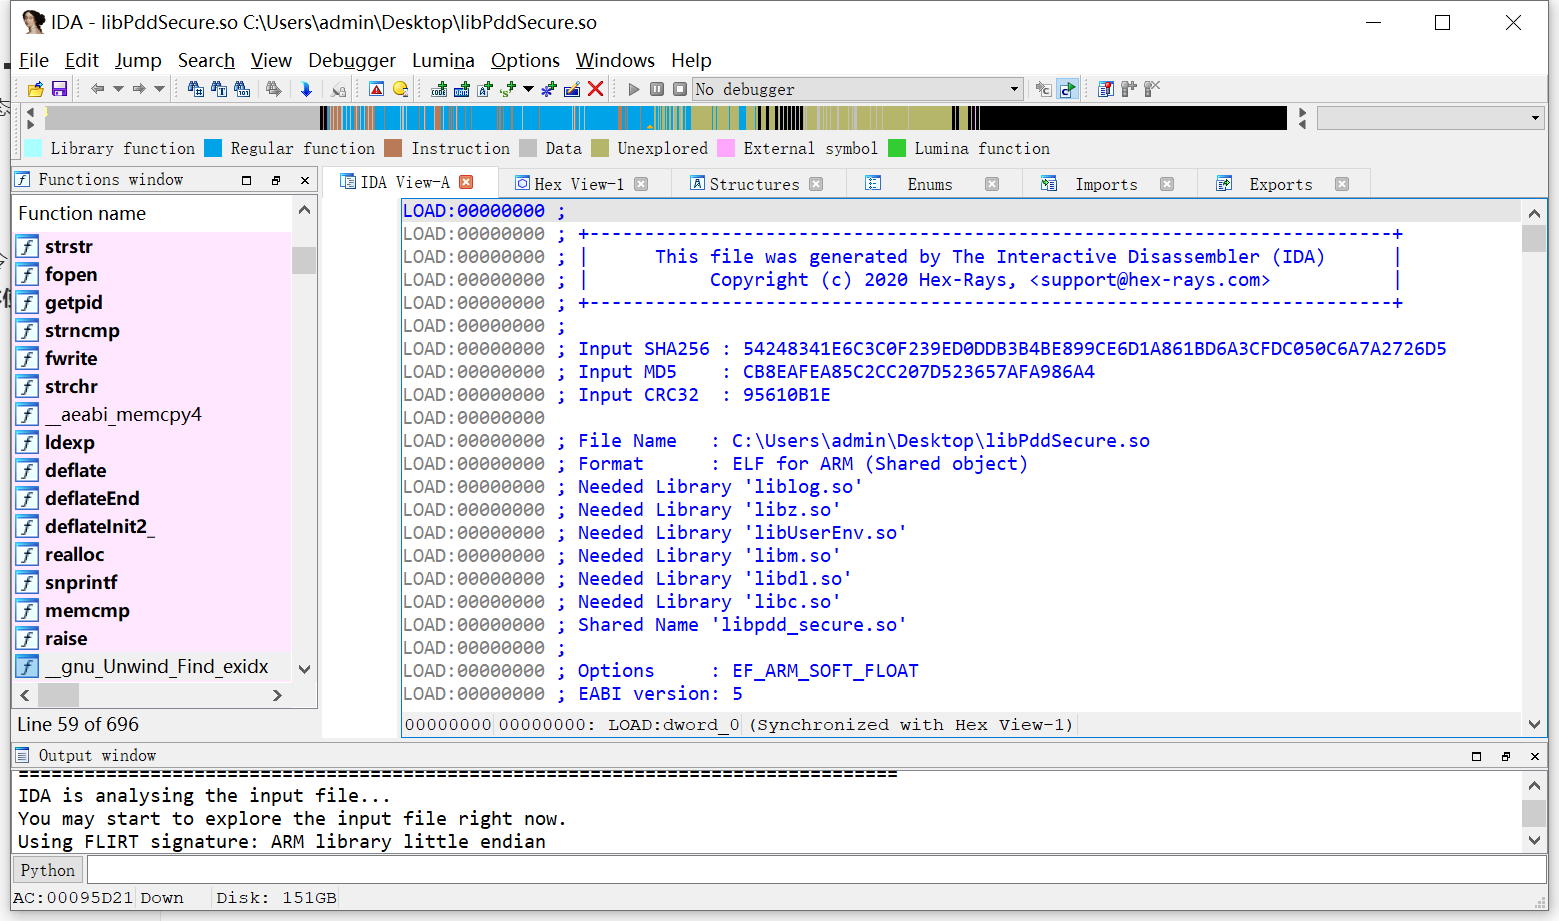Click the navigation band left arrow
The height and width of the screenshot is (921, 1559).
[x=30, y=112]
